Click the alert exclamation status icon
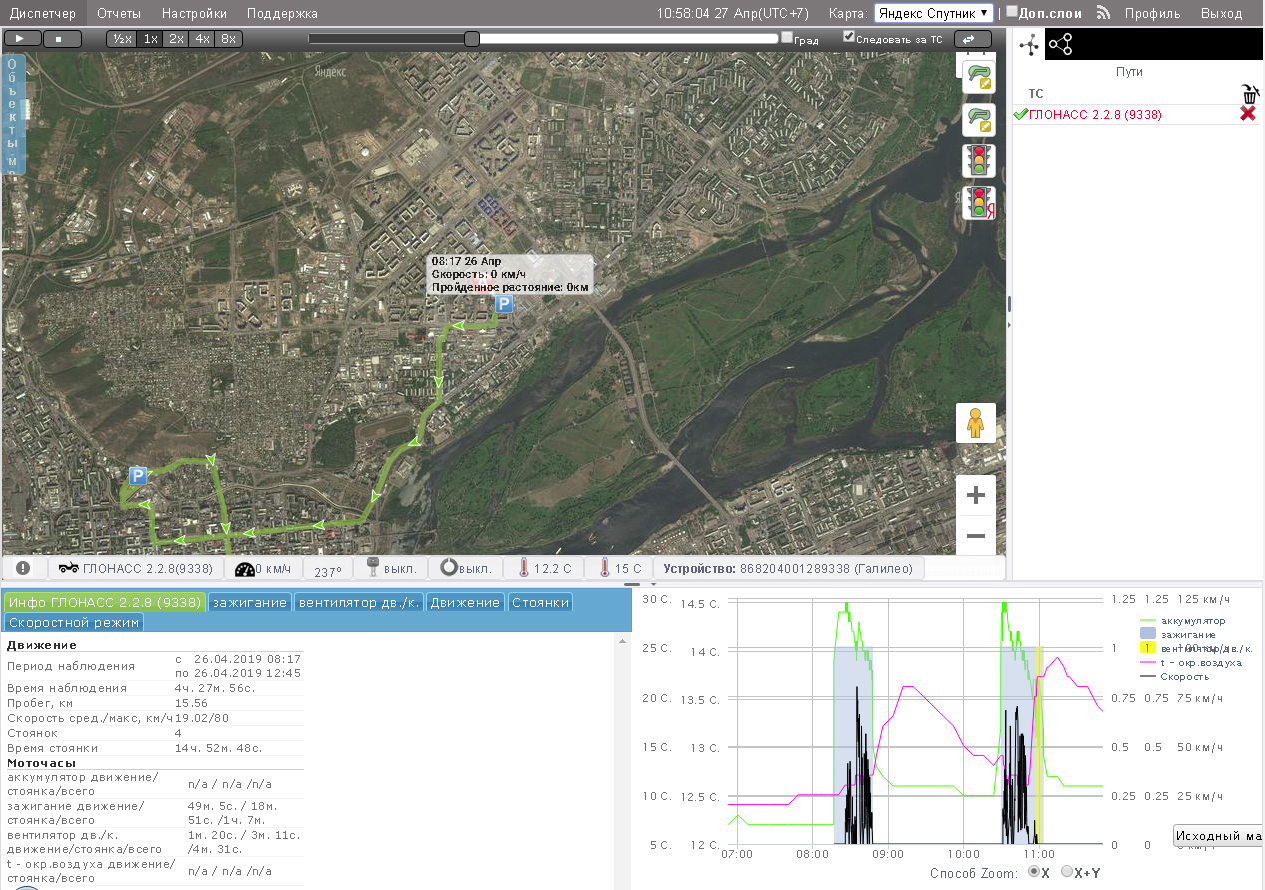 point(23,568)
